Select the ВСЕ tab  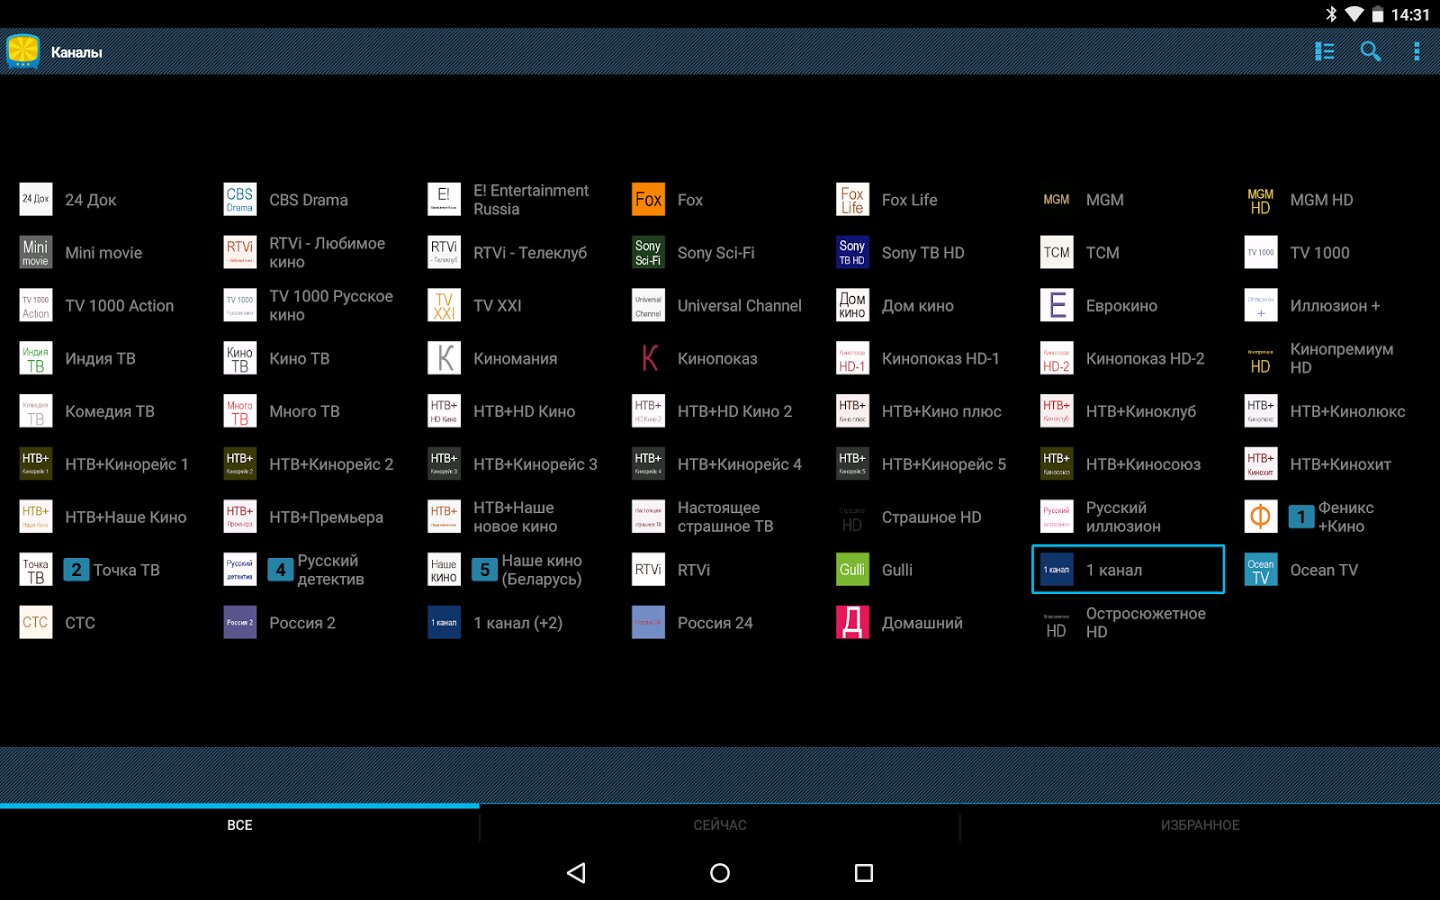[x=240, y=825]
